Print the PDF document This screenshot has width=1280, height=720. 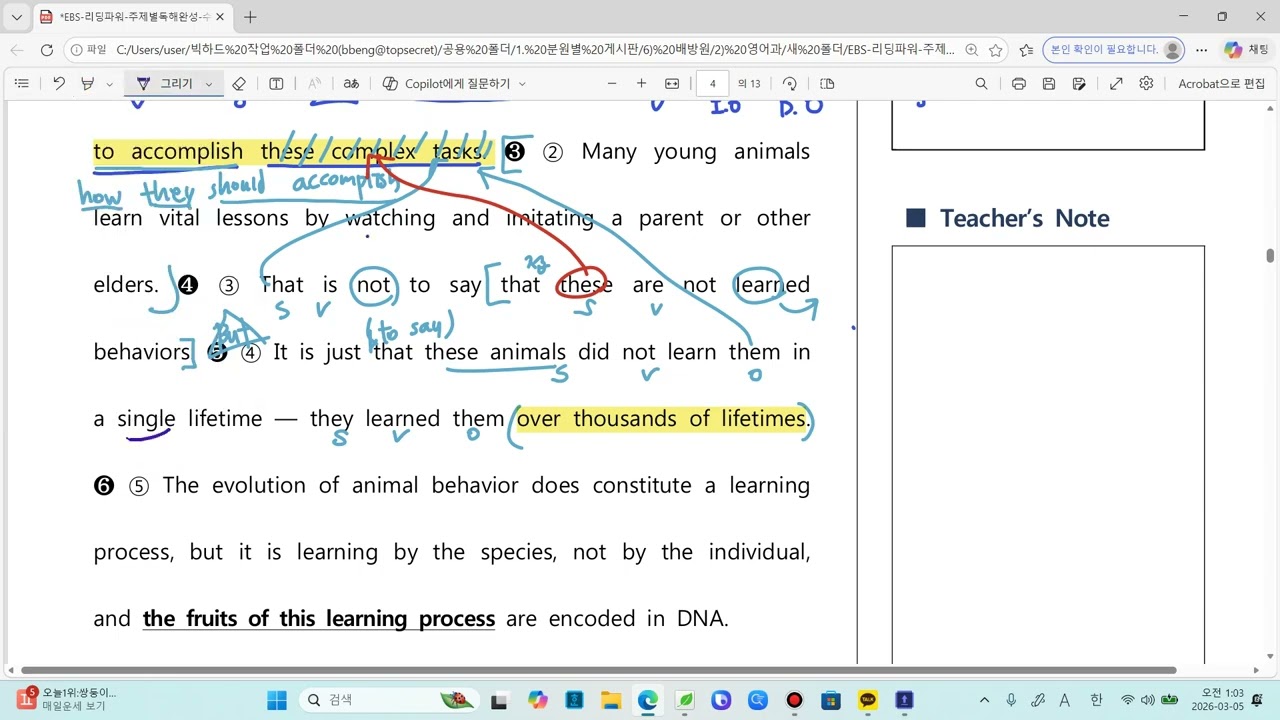coord(1019,84)
